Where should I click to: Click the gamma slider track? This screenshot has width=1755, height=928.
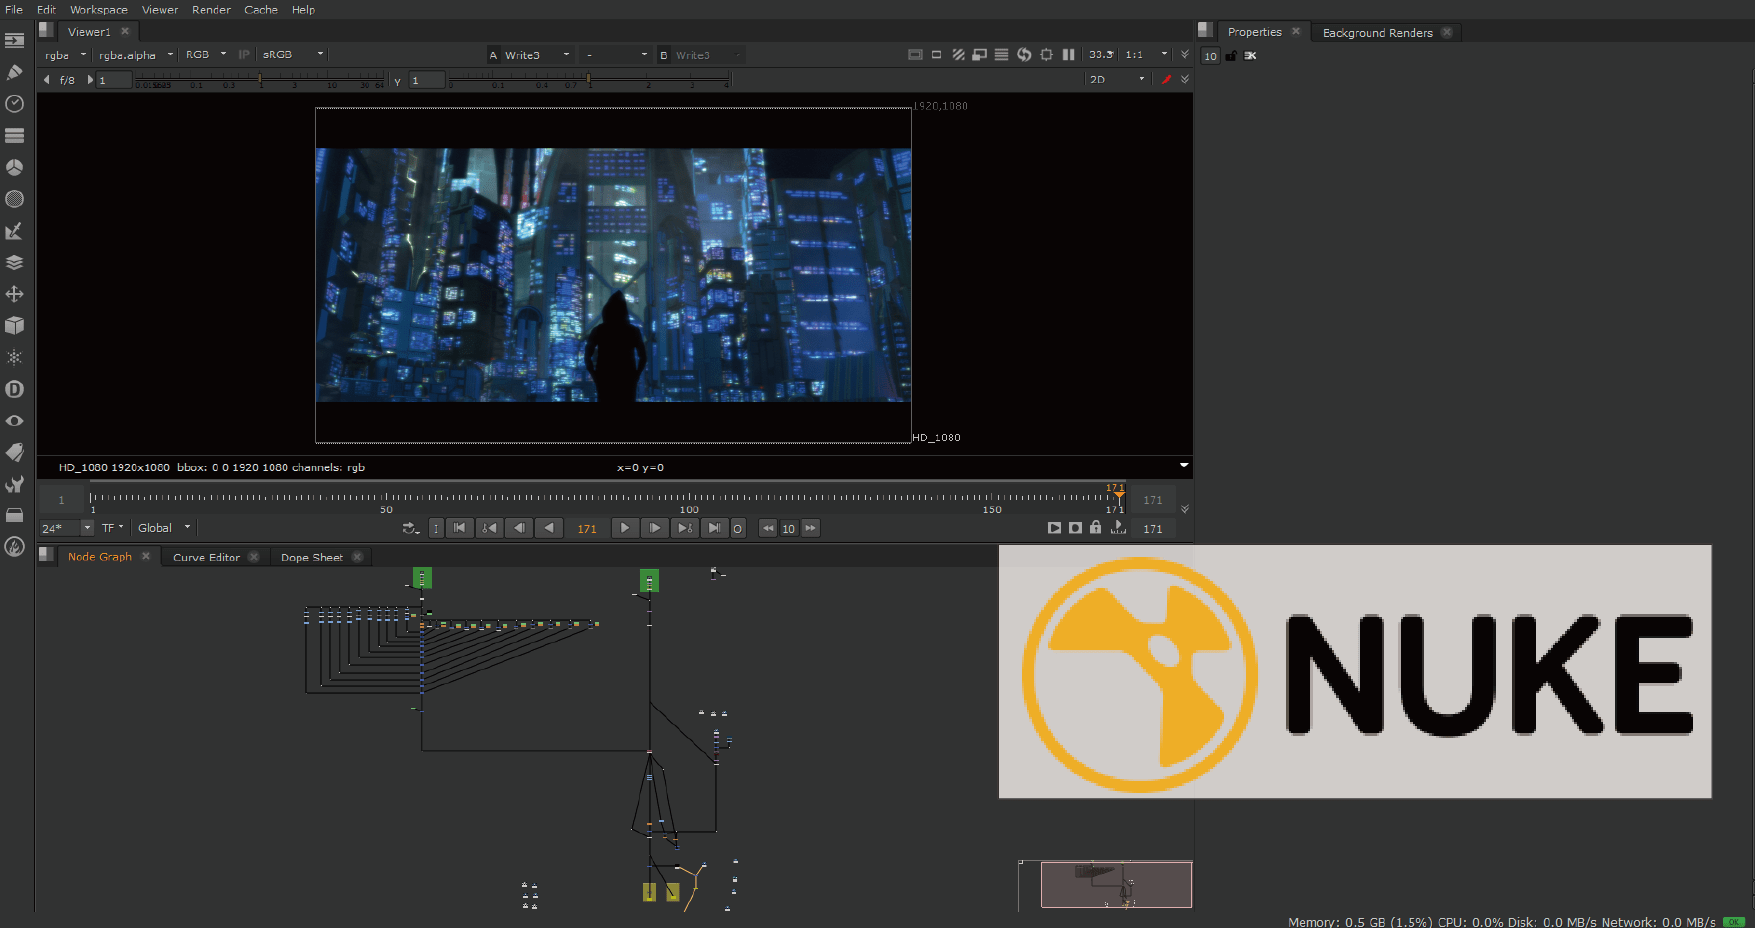(x=589, y=78)
